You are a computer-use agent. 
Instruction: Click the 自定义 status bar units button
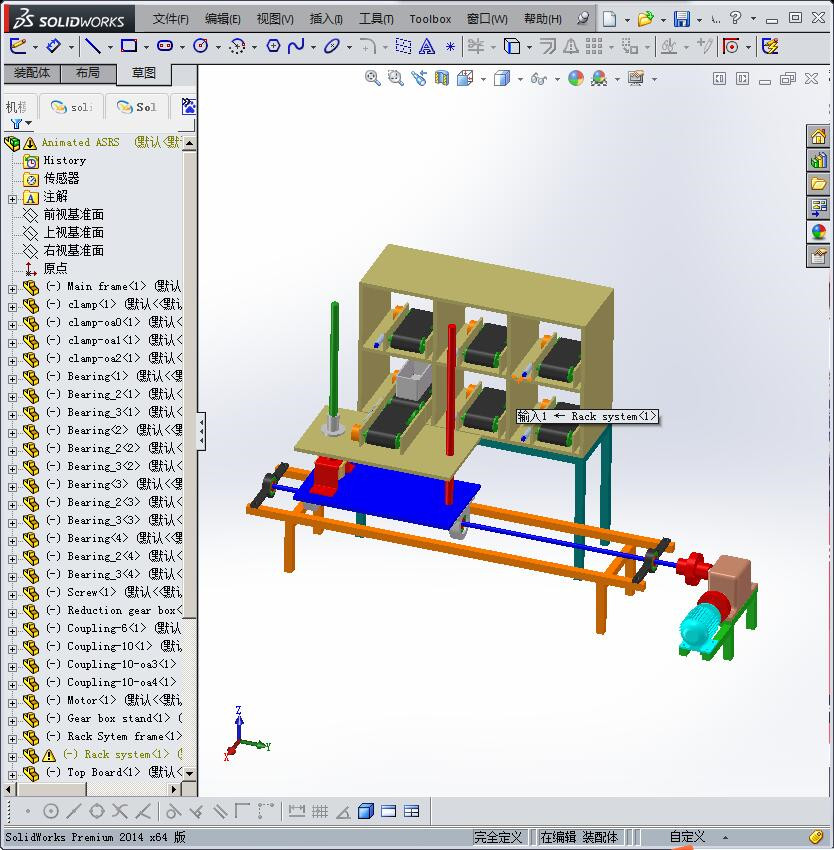(x=687, y=836)
